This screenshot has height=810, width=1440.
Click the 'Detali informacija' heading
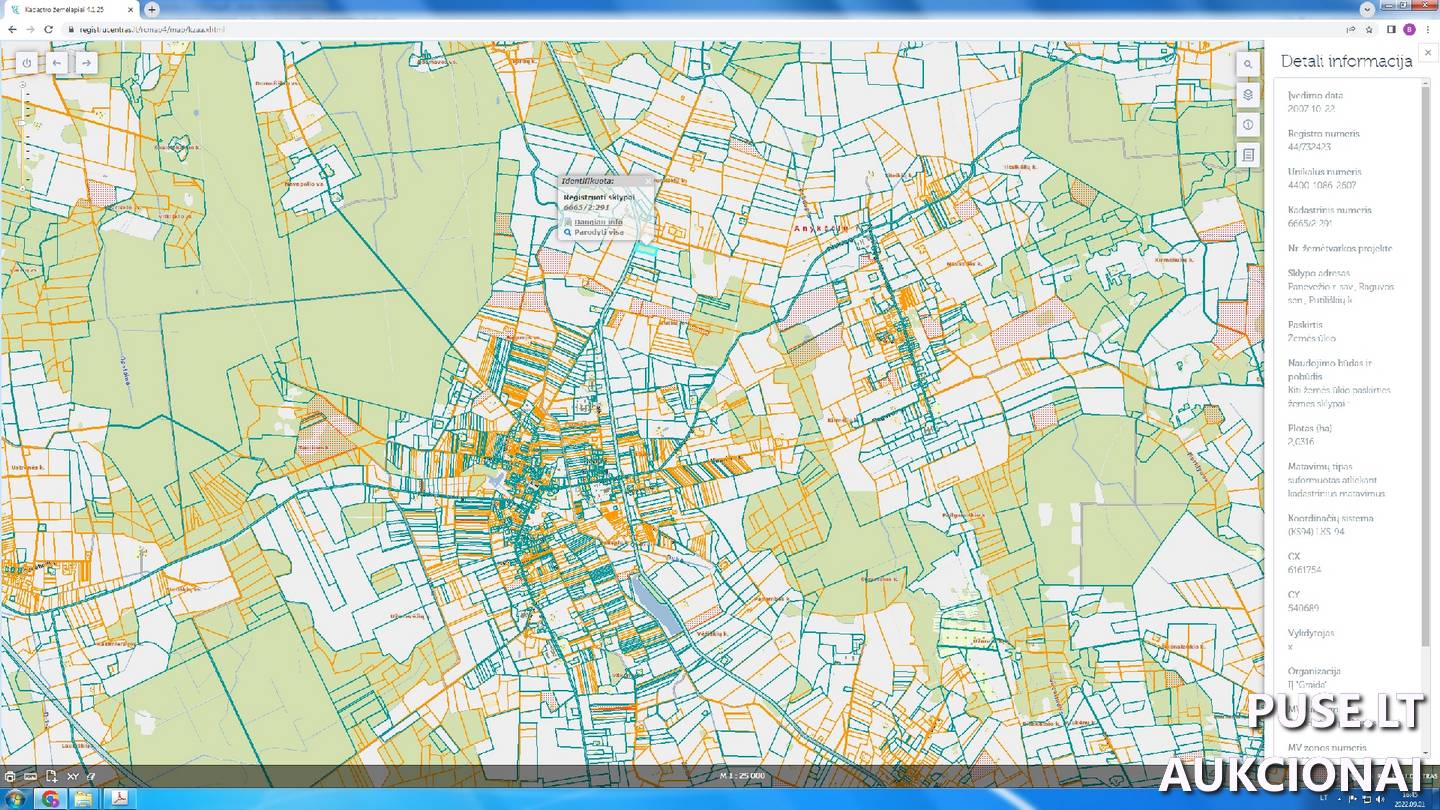coord(1346,61)
